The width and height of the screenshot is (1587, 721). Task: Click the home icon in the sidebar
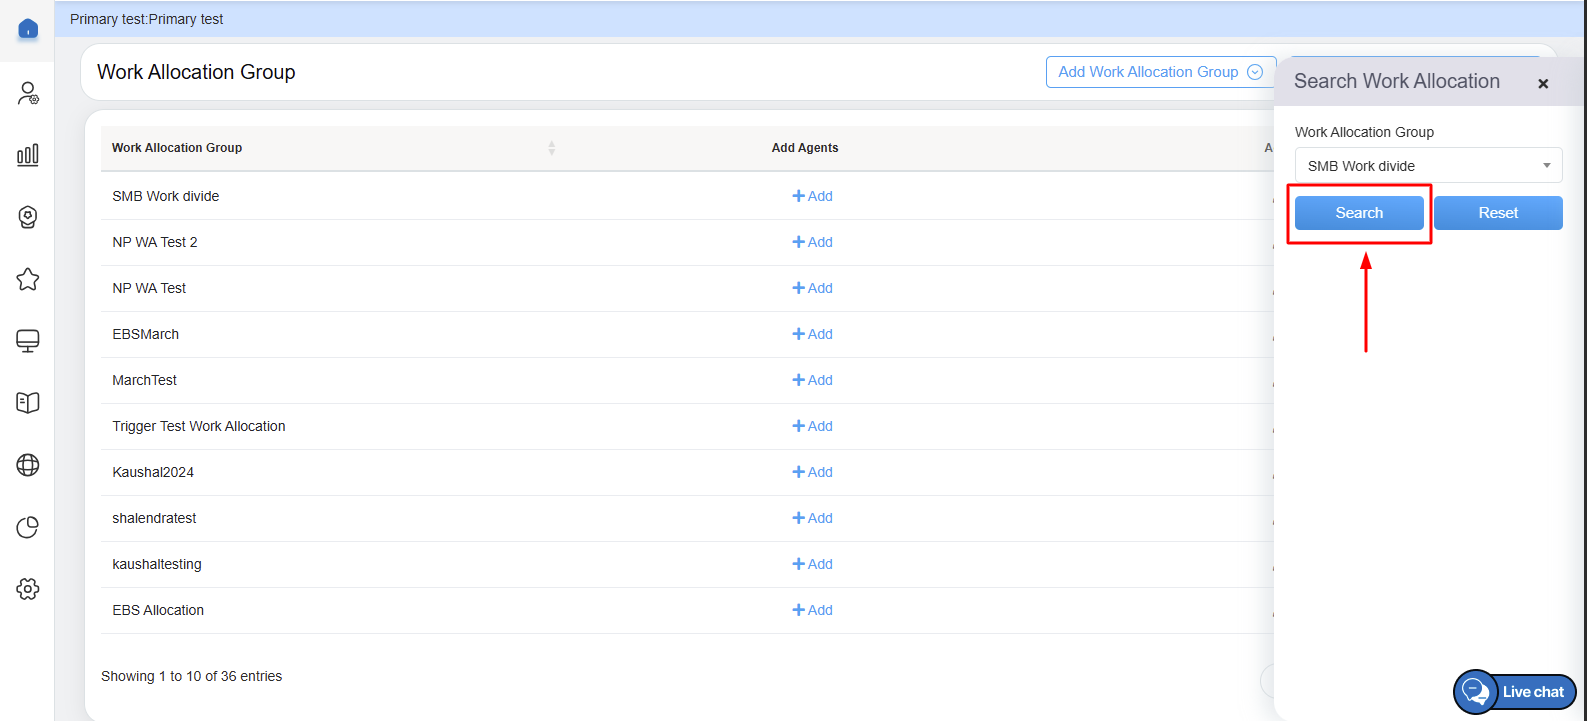28,29
